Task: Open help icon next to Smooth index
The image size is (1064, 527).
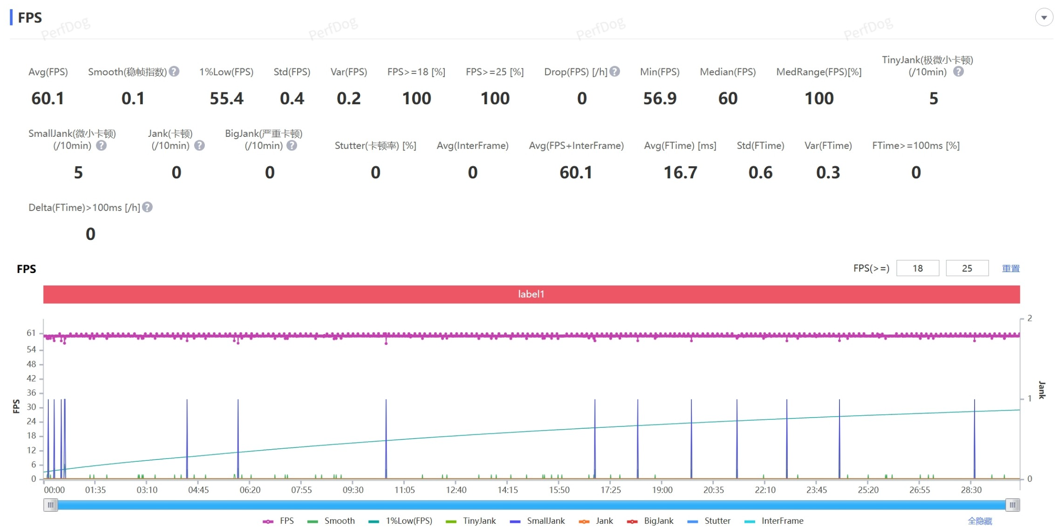Action: point(174,71)
